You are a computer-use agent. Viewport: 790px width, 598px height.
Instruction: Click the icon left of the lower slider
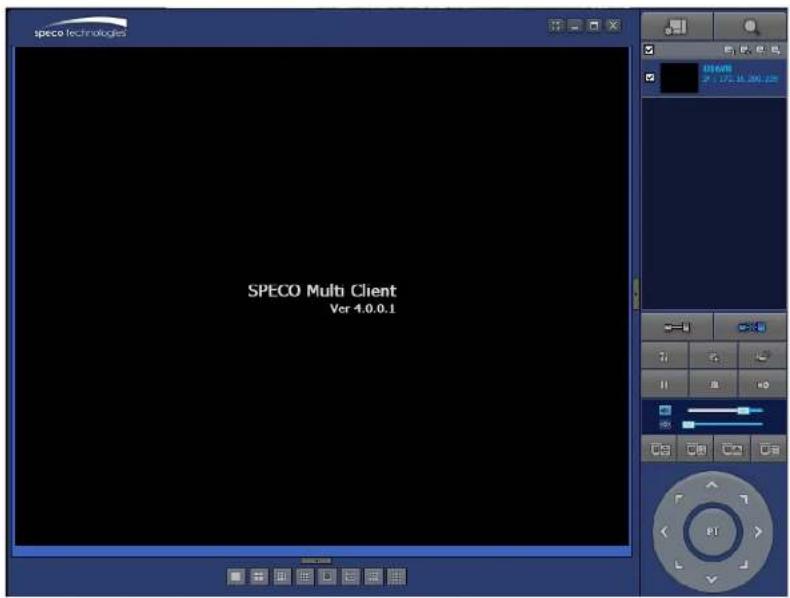[x=665, y=425]
